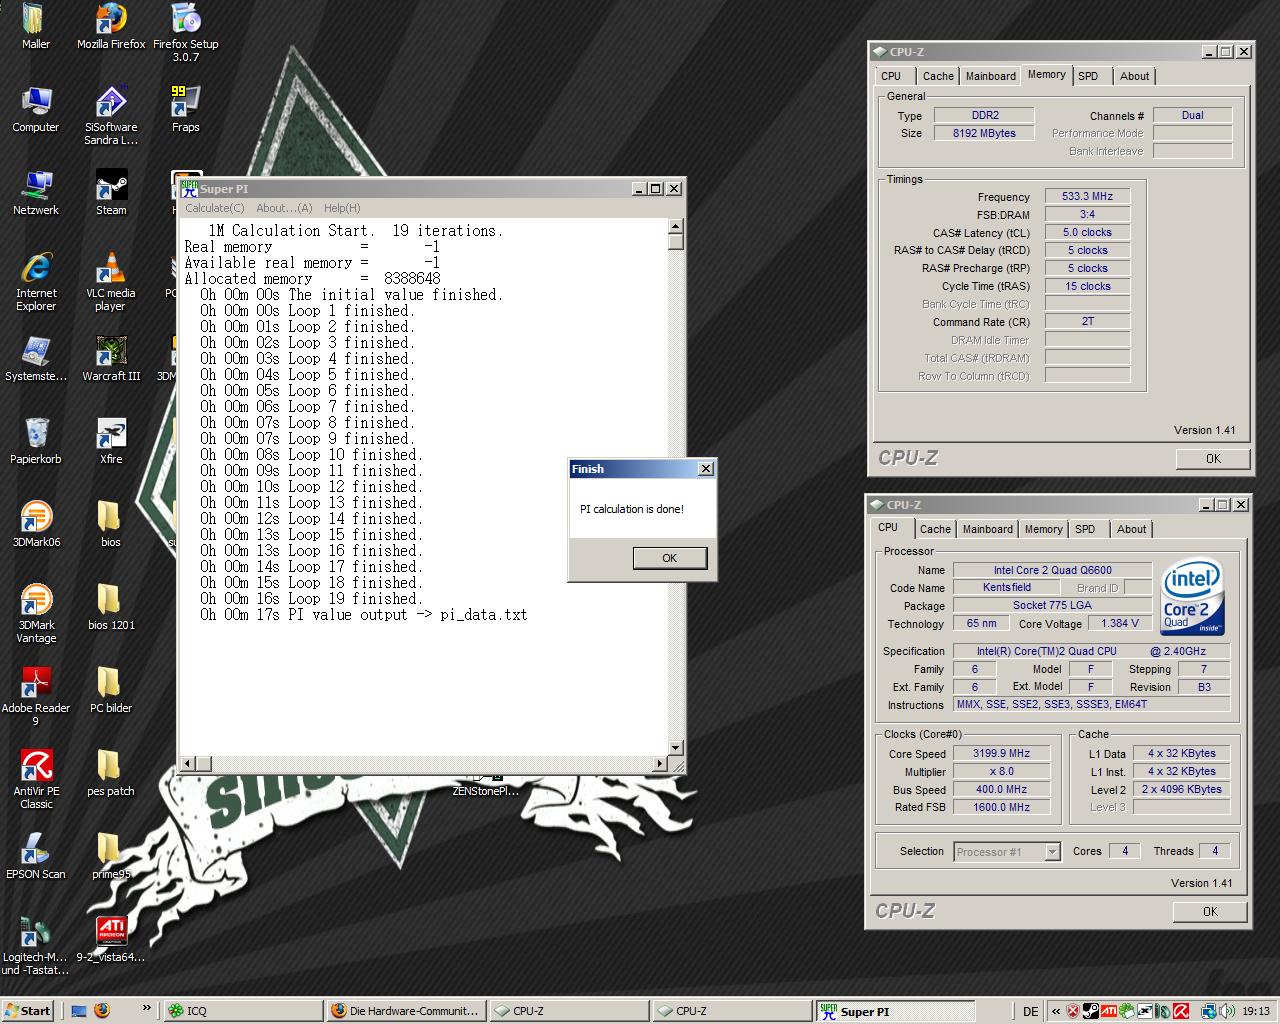Close the Finish dialog with X
The height and width of the screenshot is (1024, 1280).
tap(705, 468)
